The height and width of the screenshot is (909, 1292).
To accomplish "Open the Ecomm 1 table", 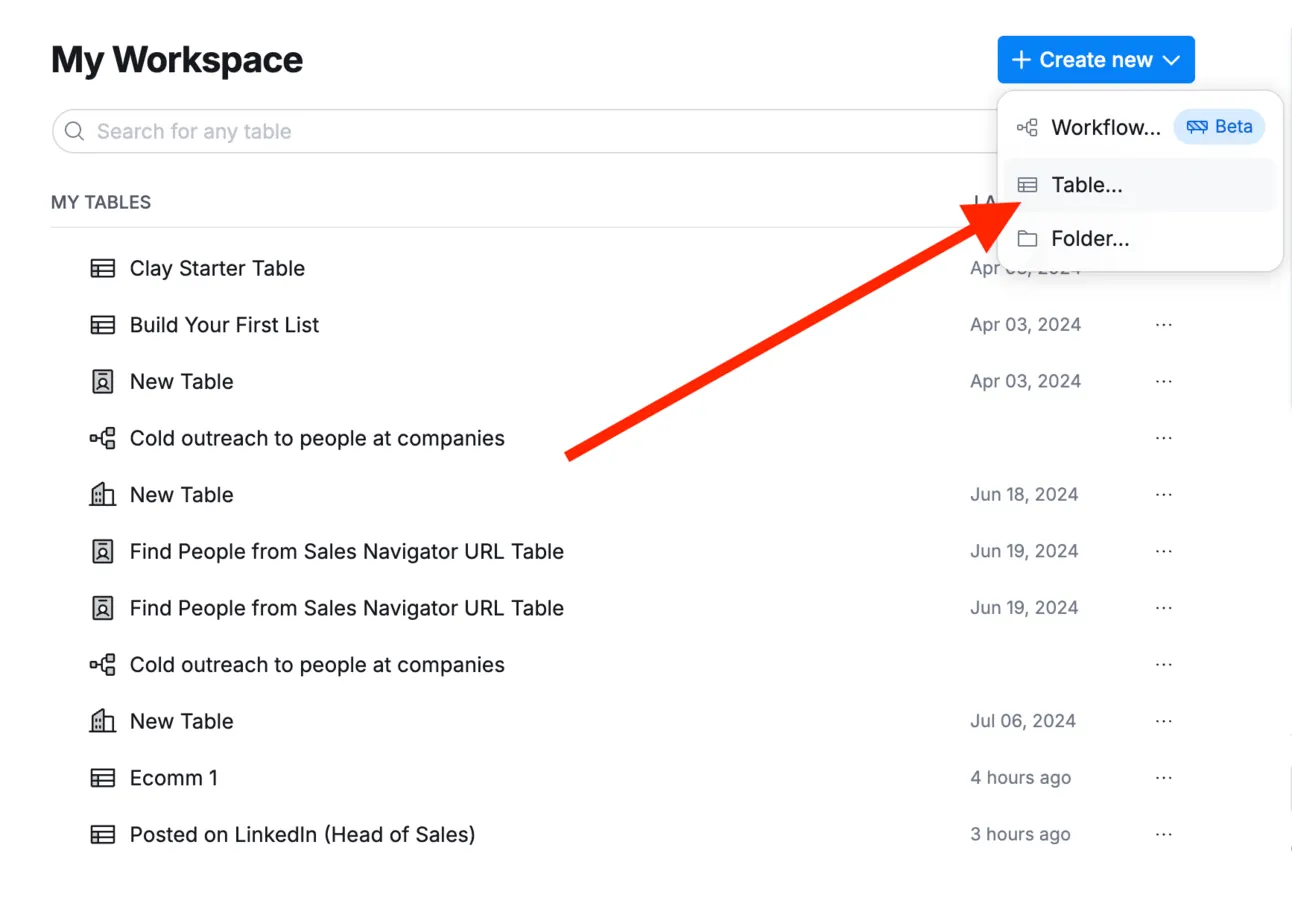I will pyautogui.click(x=173, y=778).
